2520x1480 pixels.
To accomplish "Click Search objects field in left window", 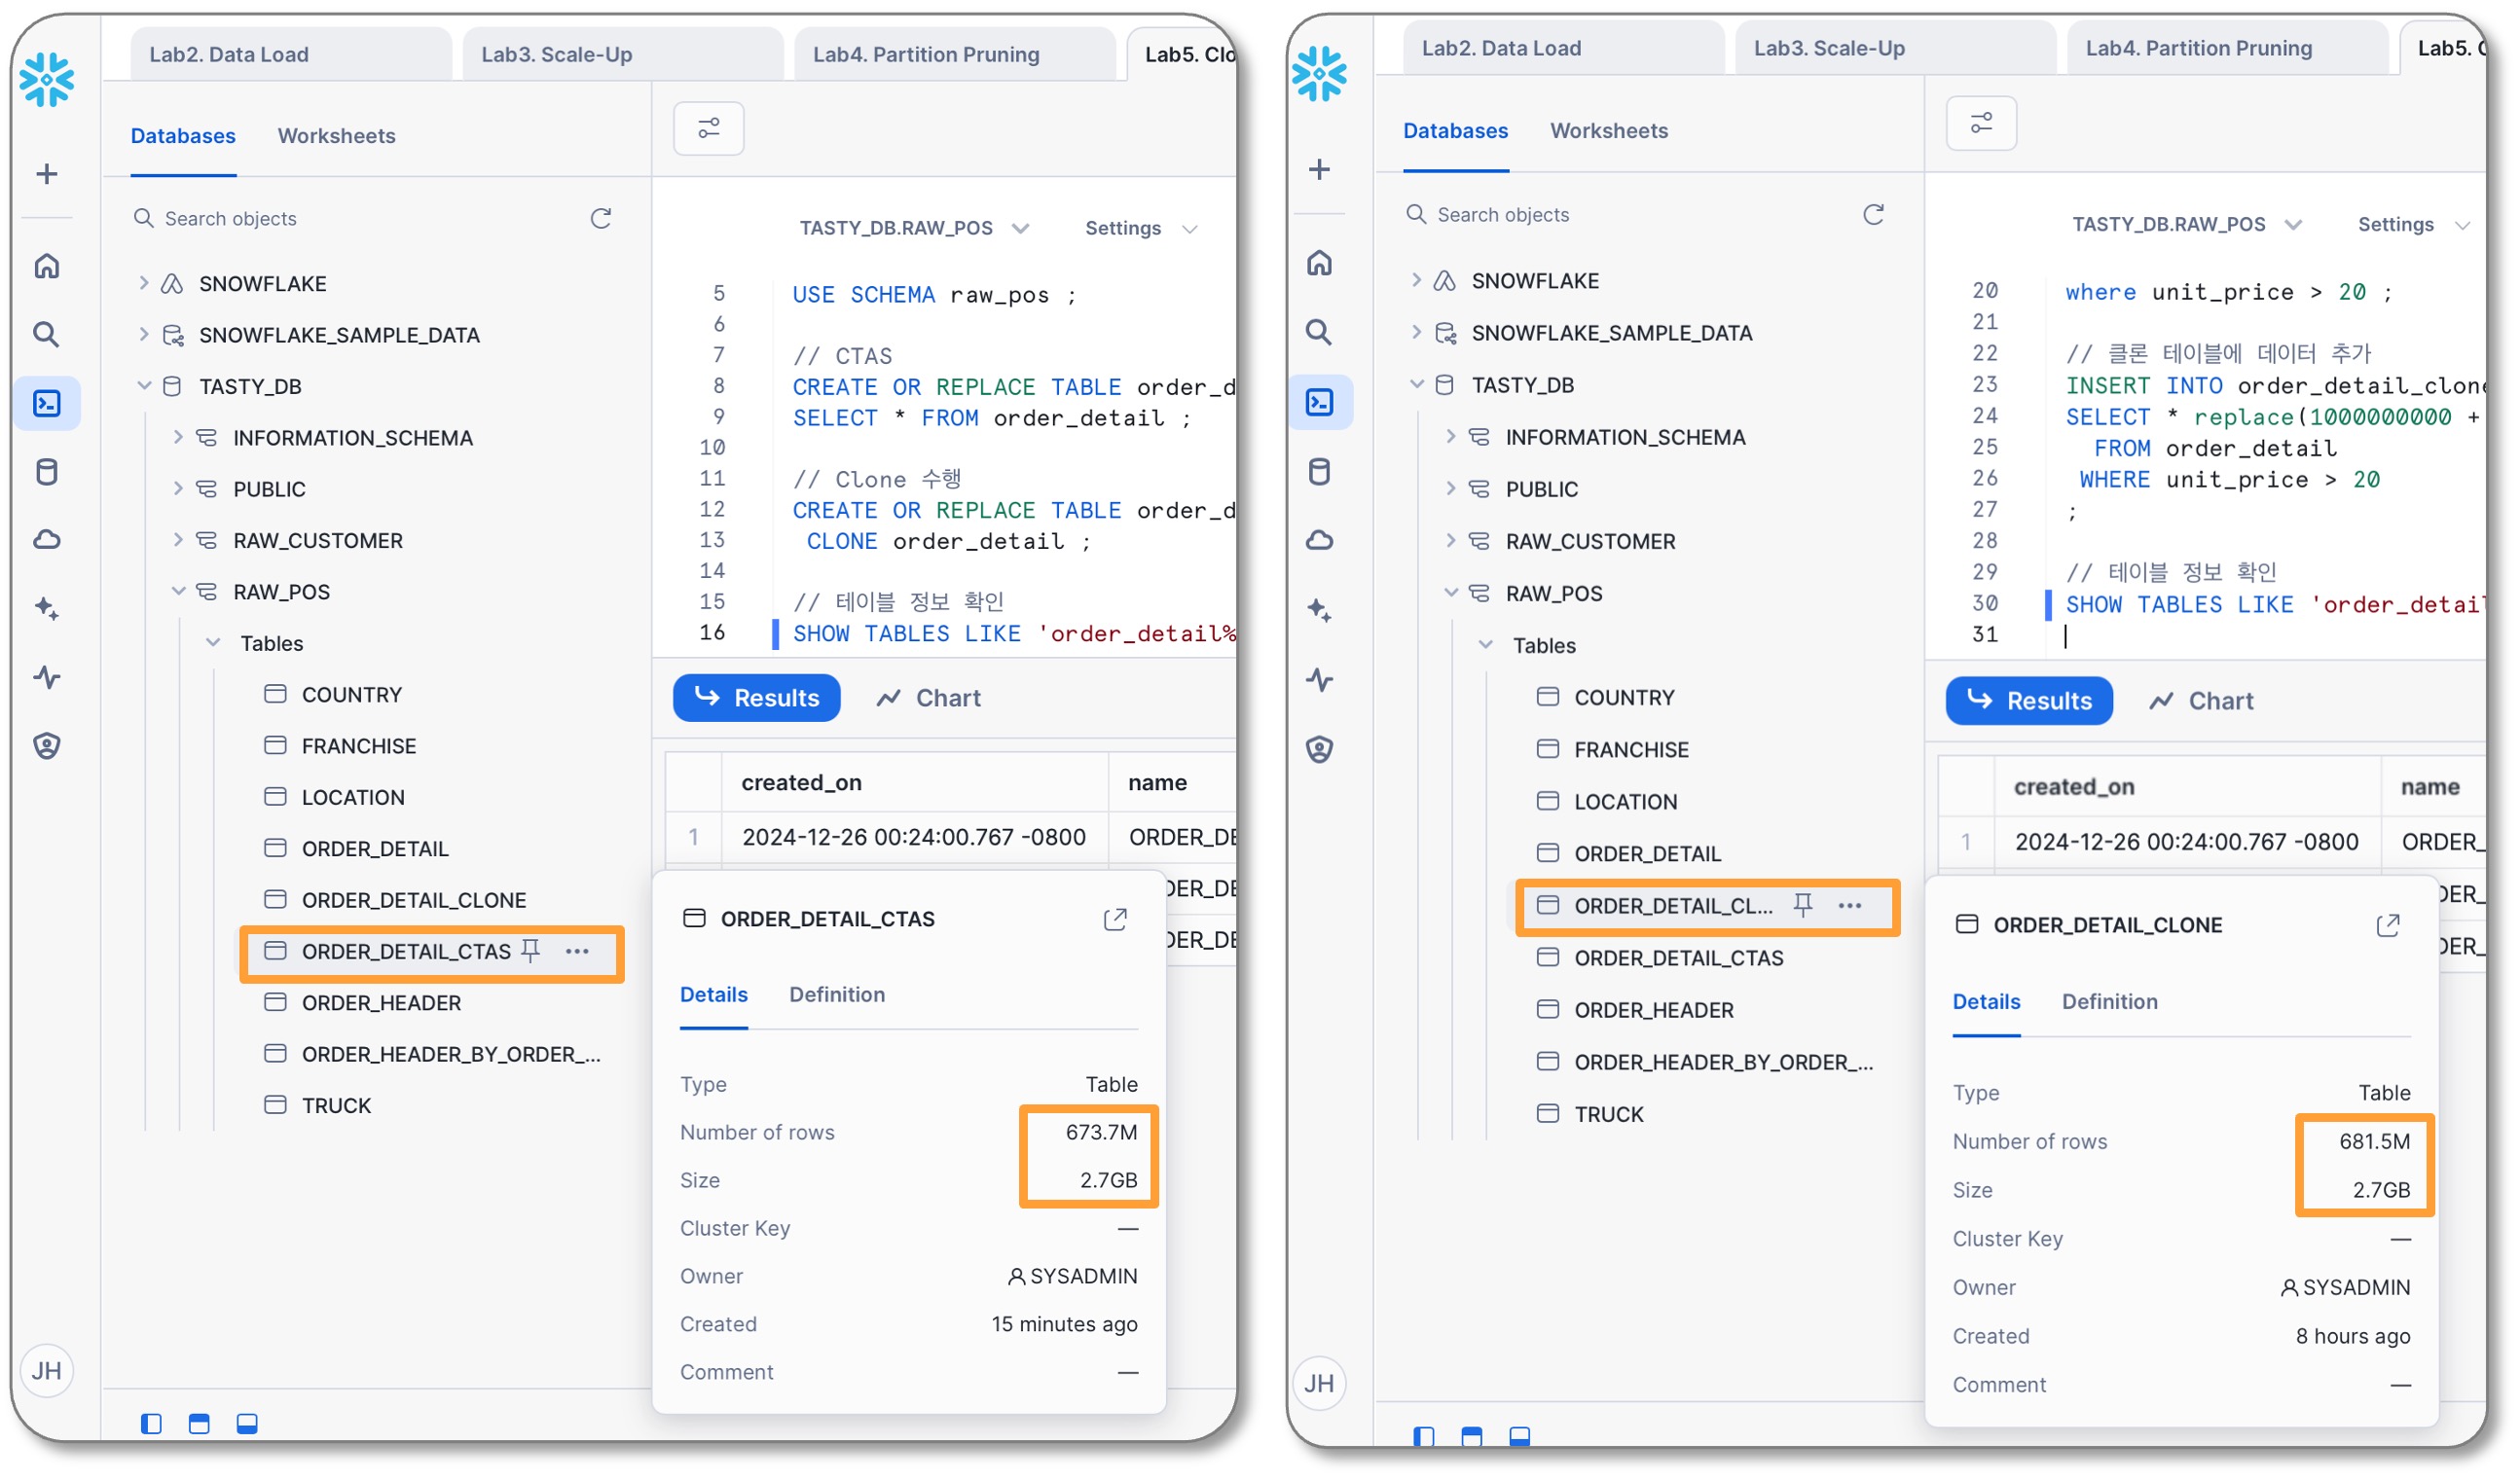I will pos(355,218).
